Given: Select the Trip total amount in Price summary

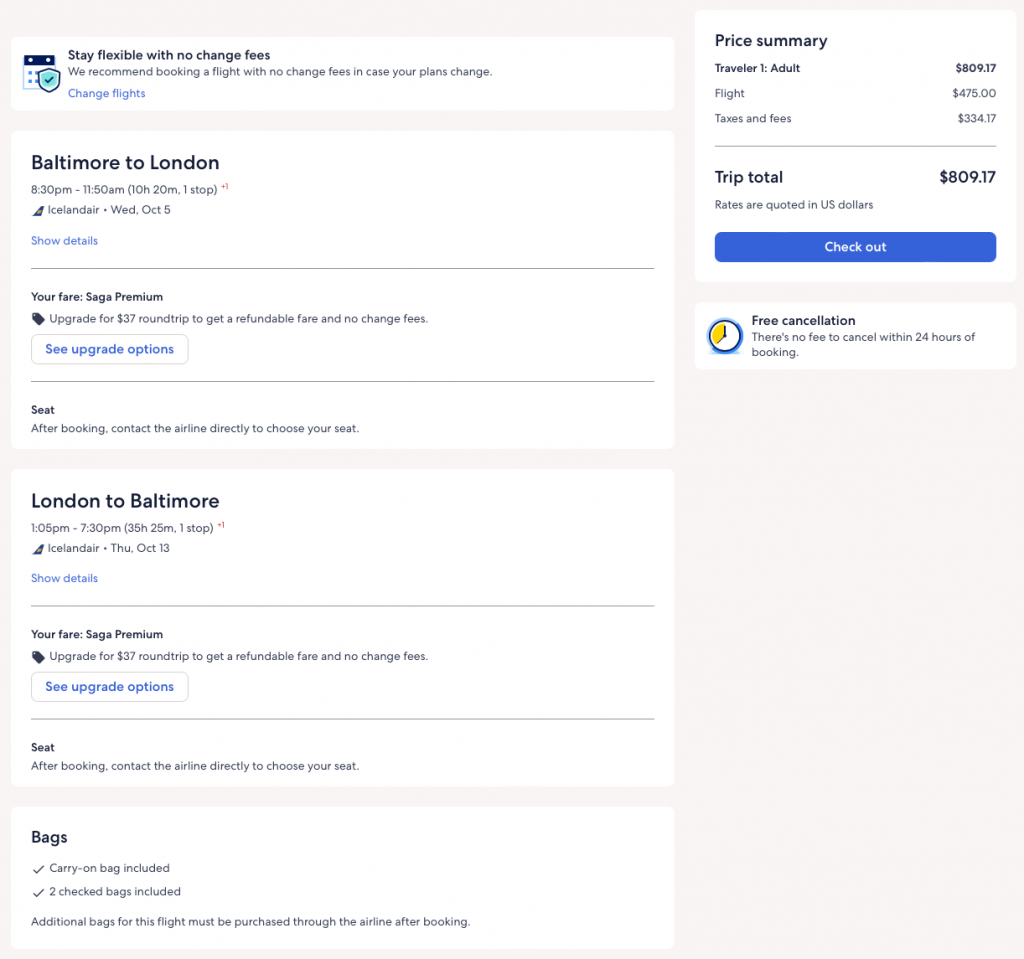Looking at the screenshot, I should coord(967,177).
